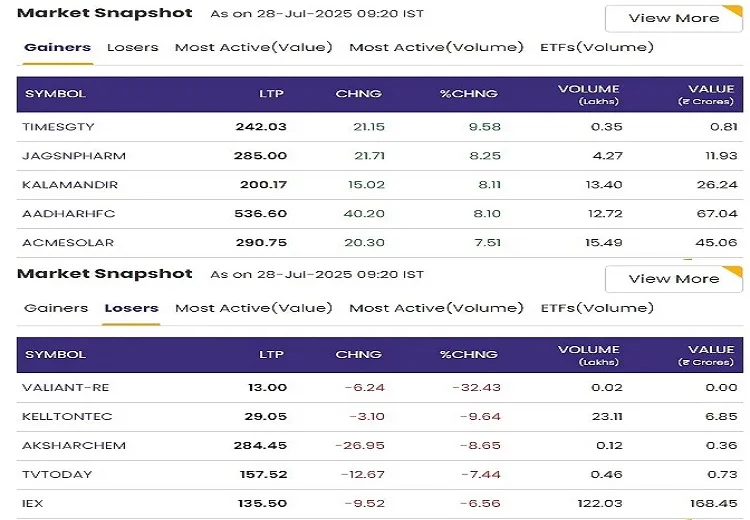
Task: Open AADHARHFC stock details
Action: 55,214
